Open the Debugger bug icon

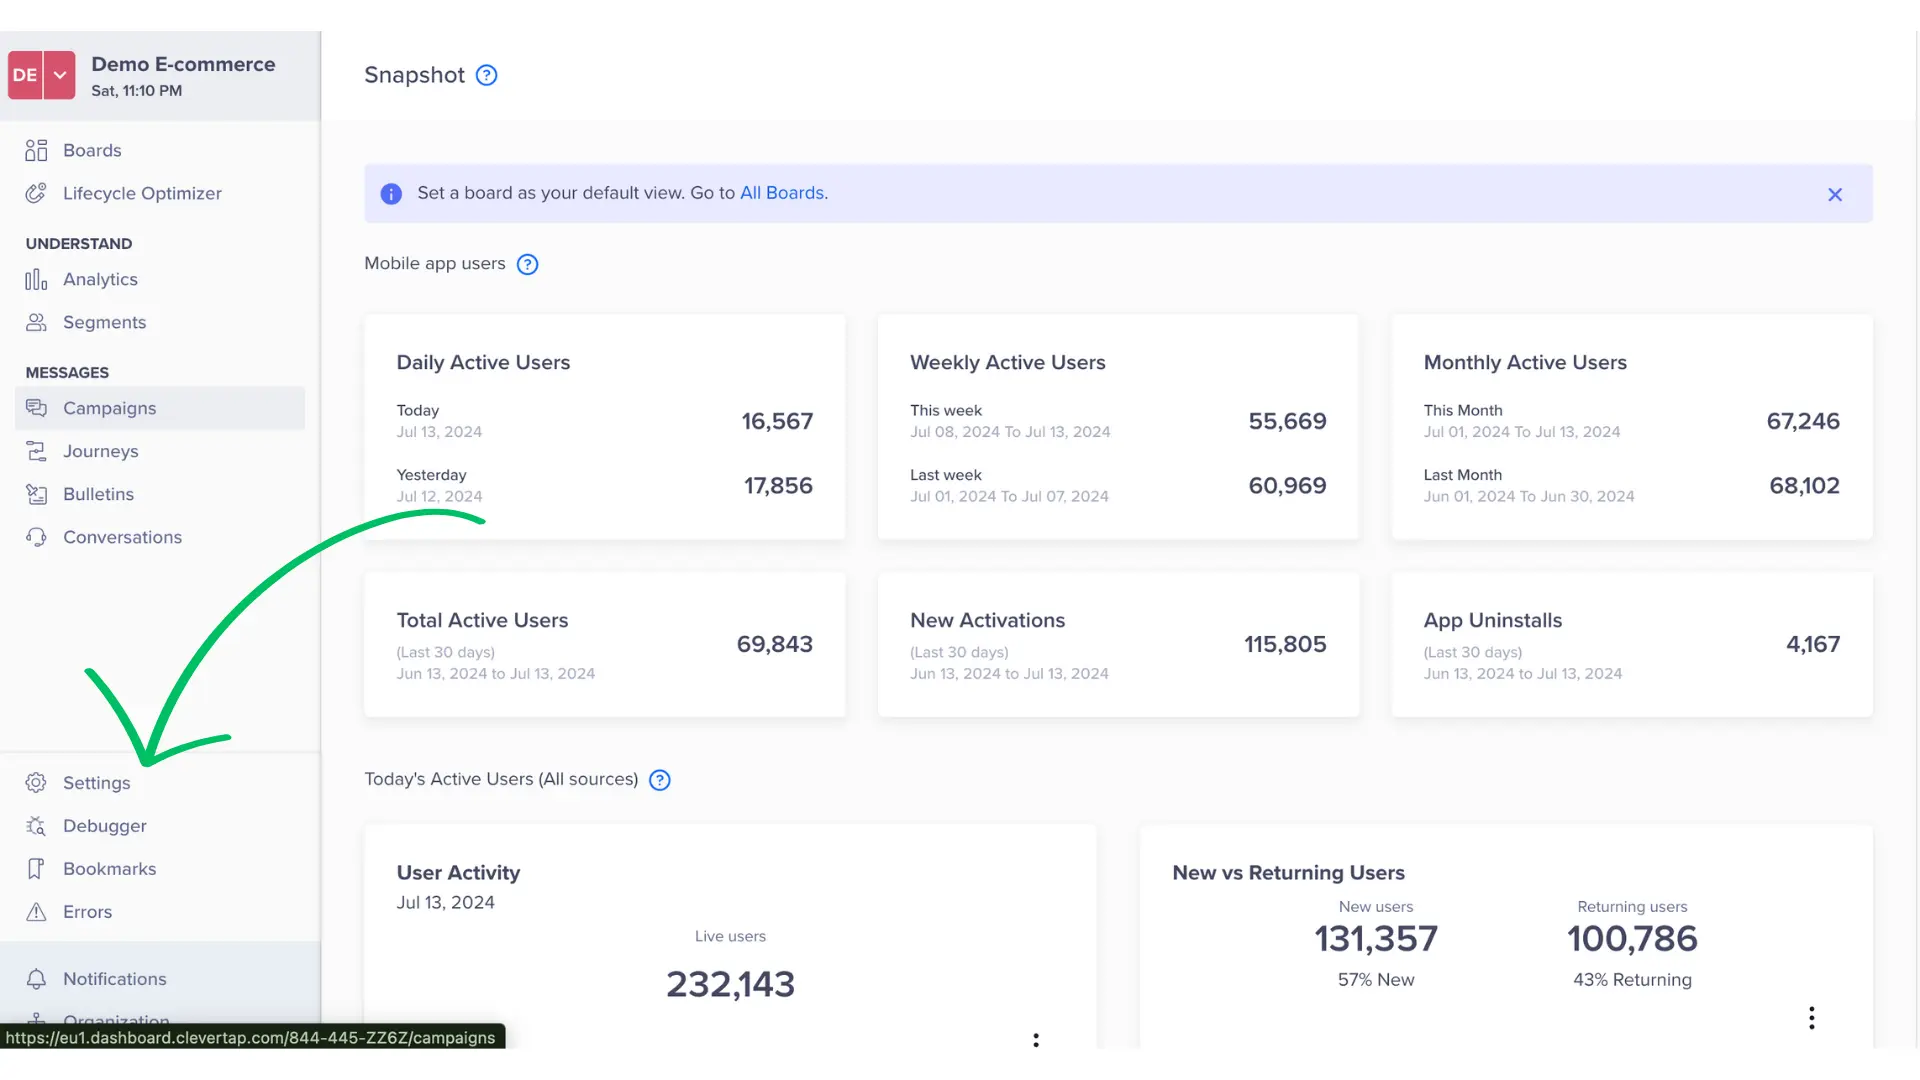tap(36, 826)
